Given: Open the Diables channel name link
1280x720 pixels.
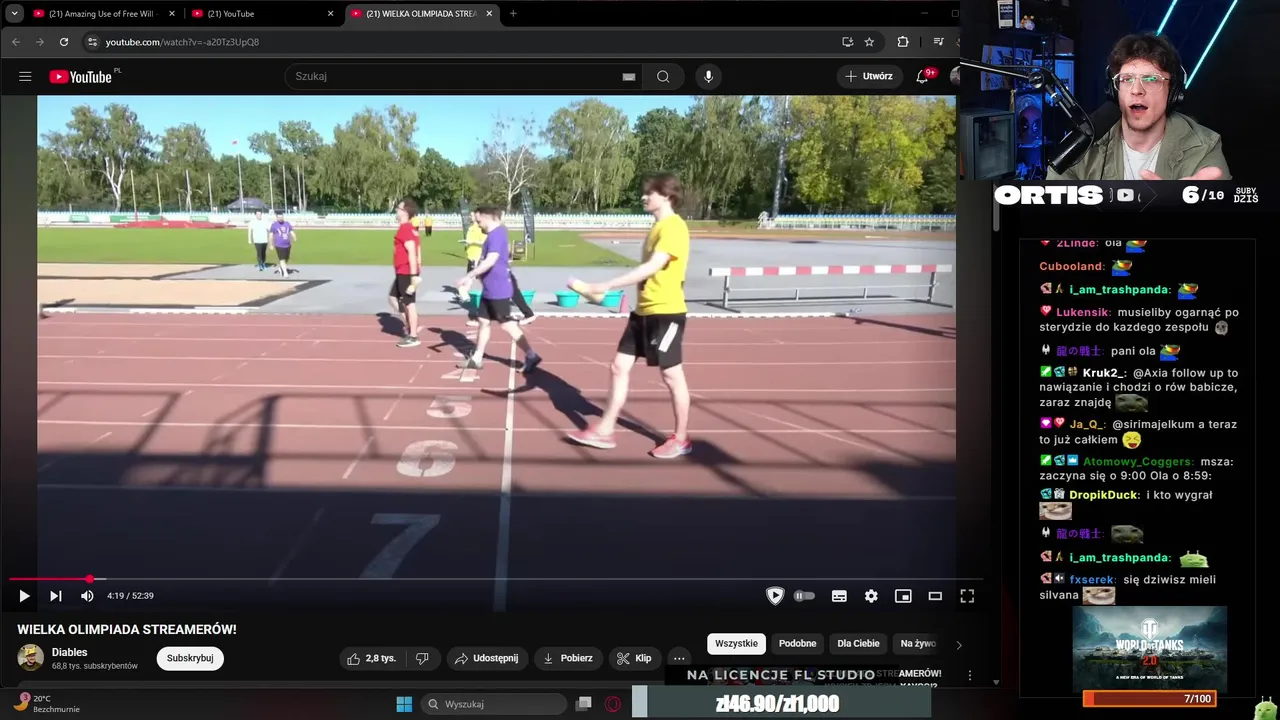Looking at the screenshot, I should click(69, 652).
